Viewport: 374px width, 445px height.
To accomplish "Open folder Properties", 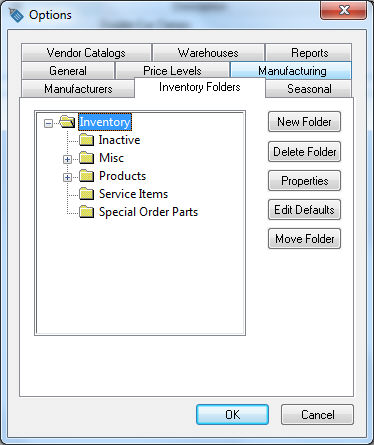I will tap(304, 181).
